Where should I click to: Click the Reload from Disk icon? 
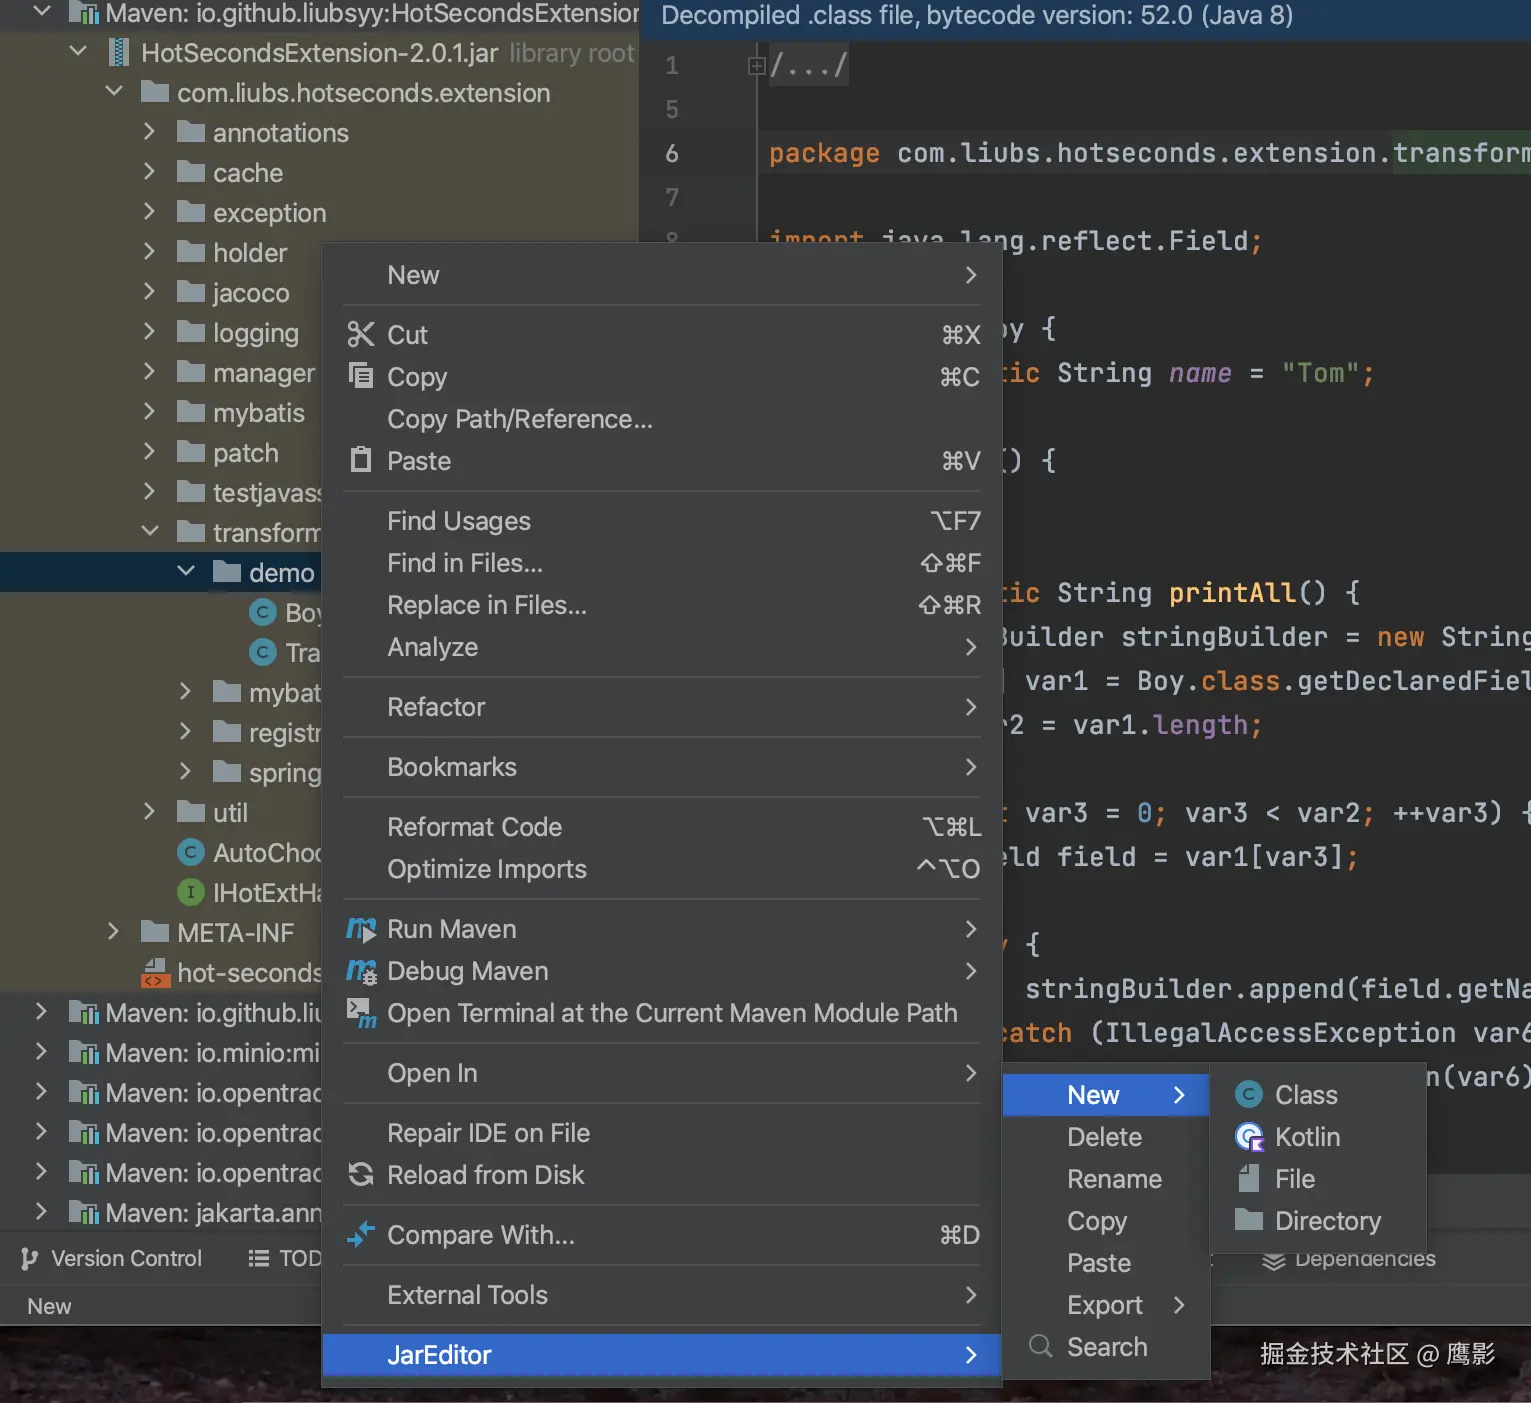pos(360,1174)
